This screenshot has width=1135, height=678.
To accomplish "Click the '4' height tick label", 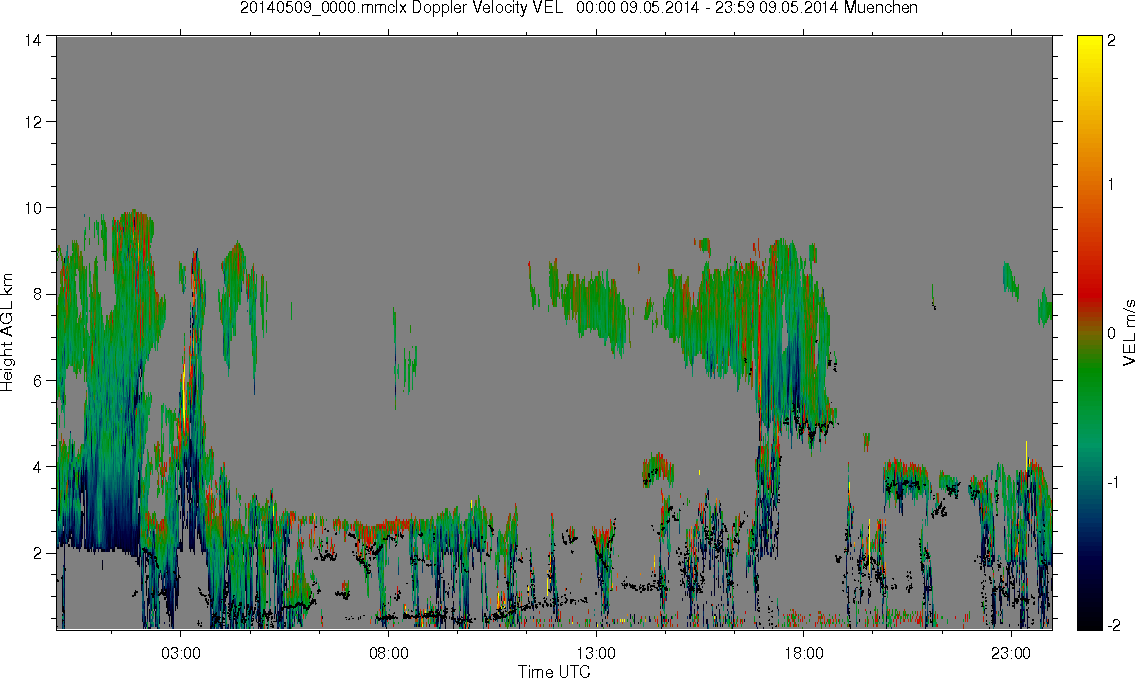I will click(38, 467).
